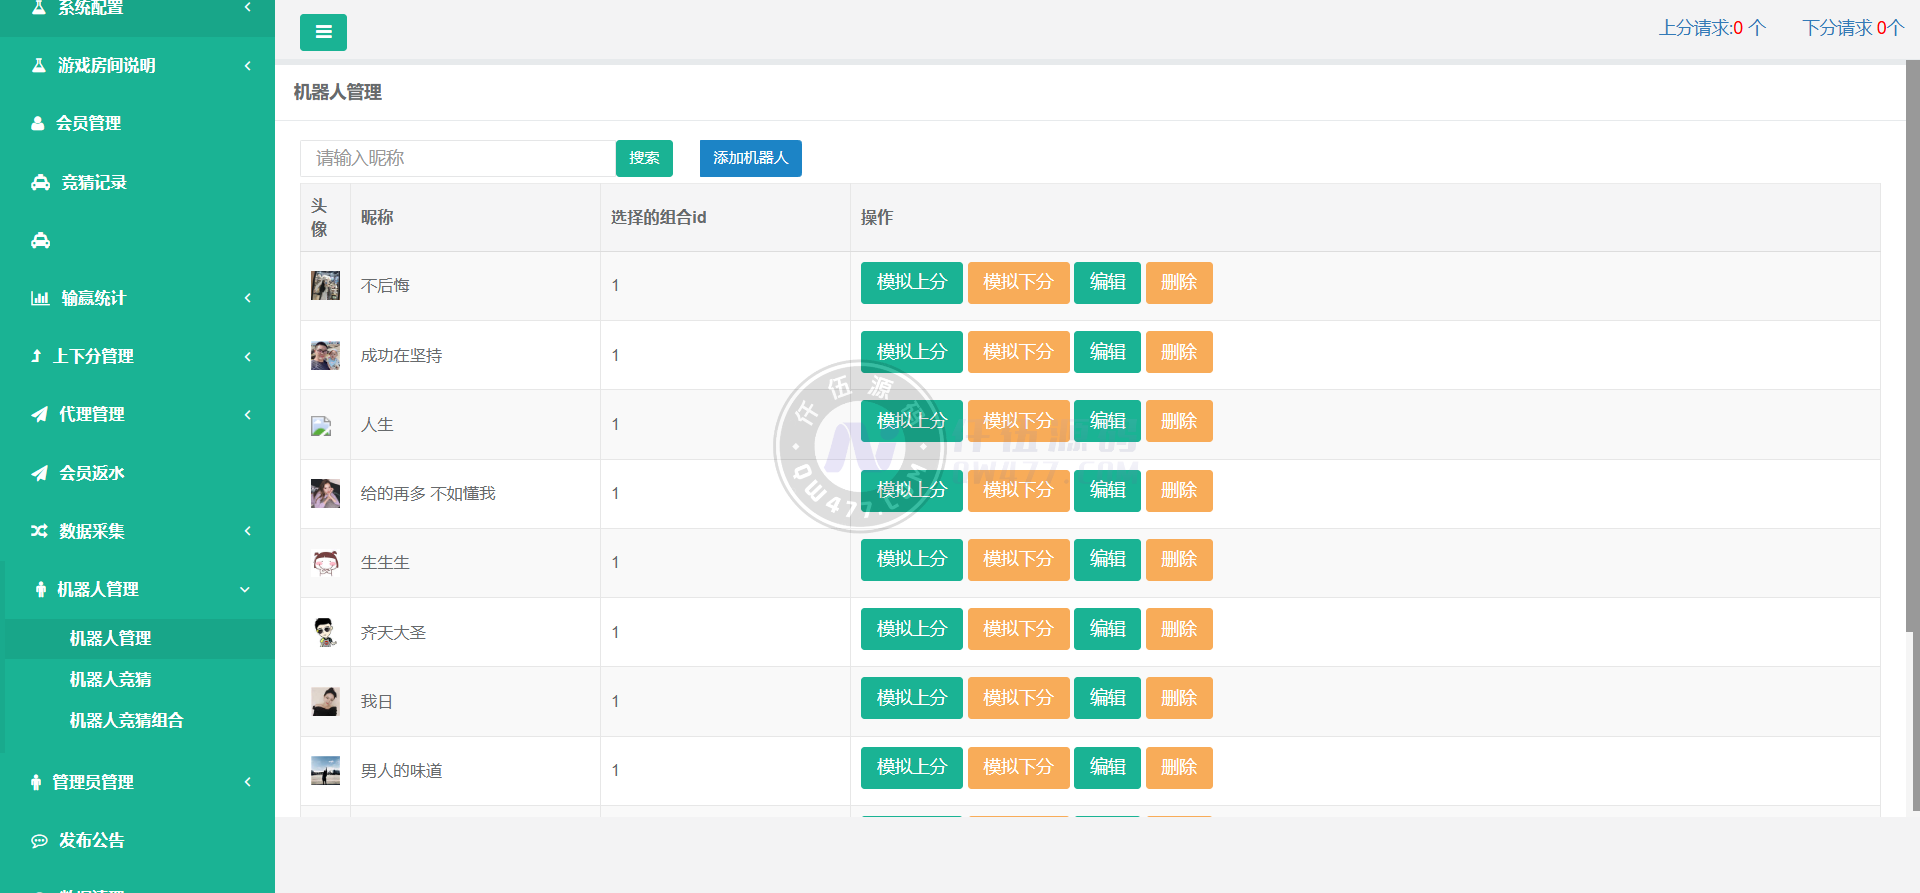Click the avatar thumbnail of 男人的味道

[x=325, y=771]
